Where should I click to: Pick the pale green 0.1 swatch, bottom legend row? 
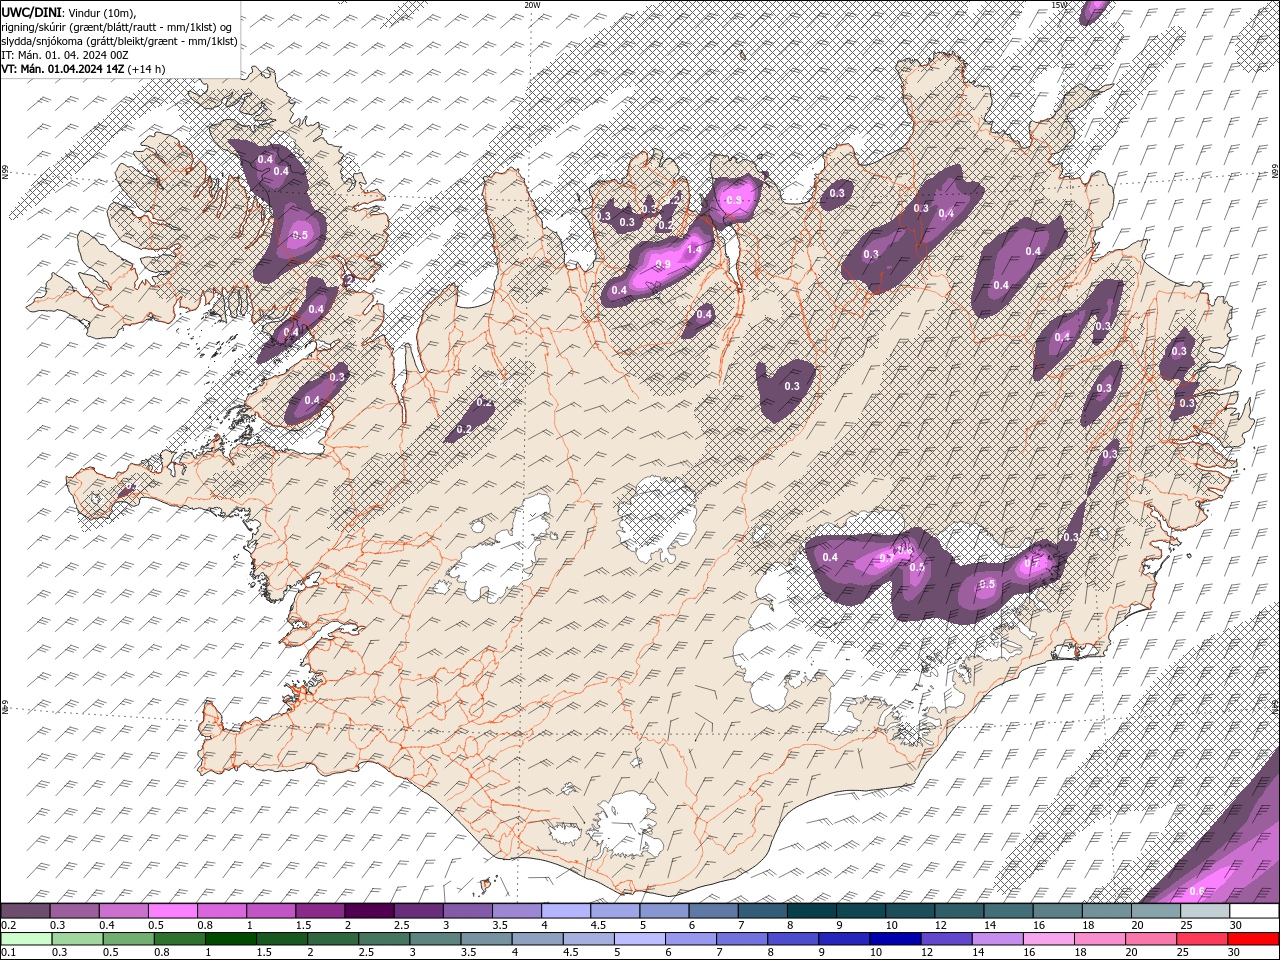[x=27, y=939]
